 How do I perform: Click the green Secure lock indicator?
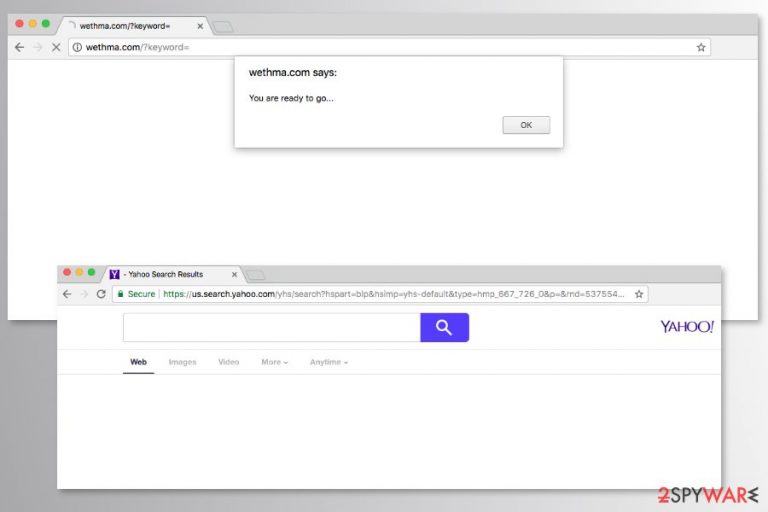coord(136,294)
